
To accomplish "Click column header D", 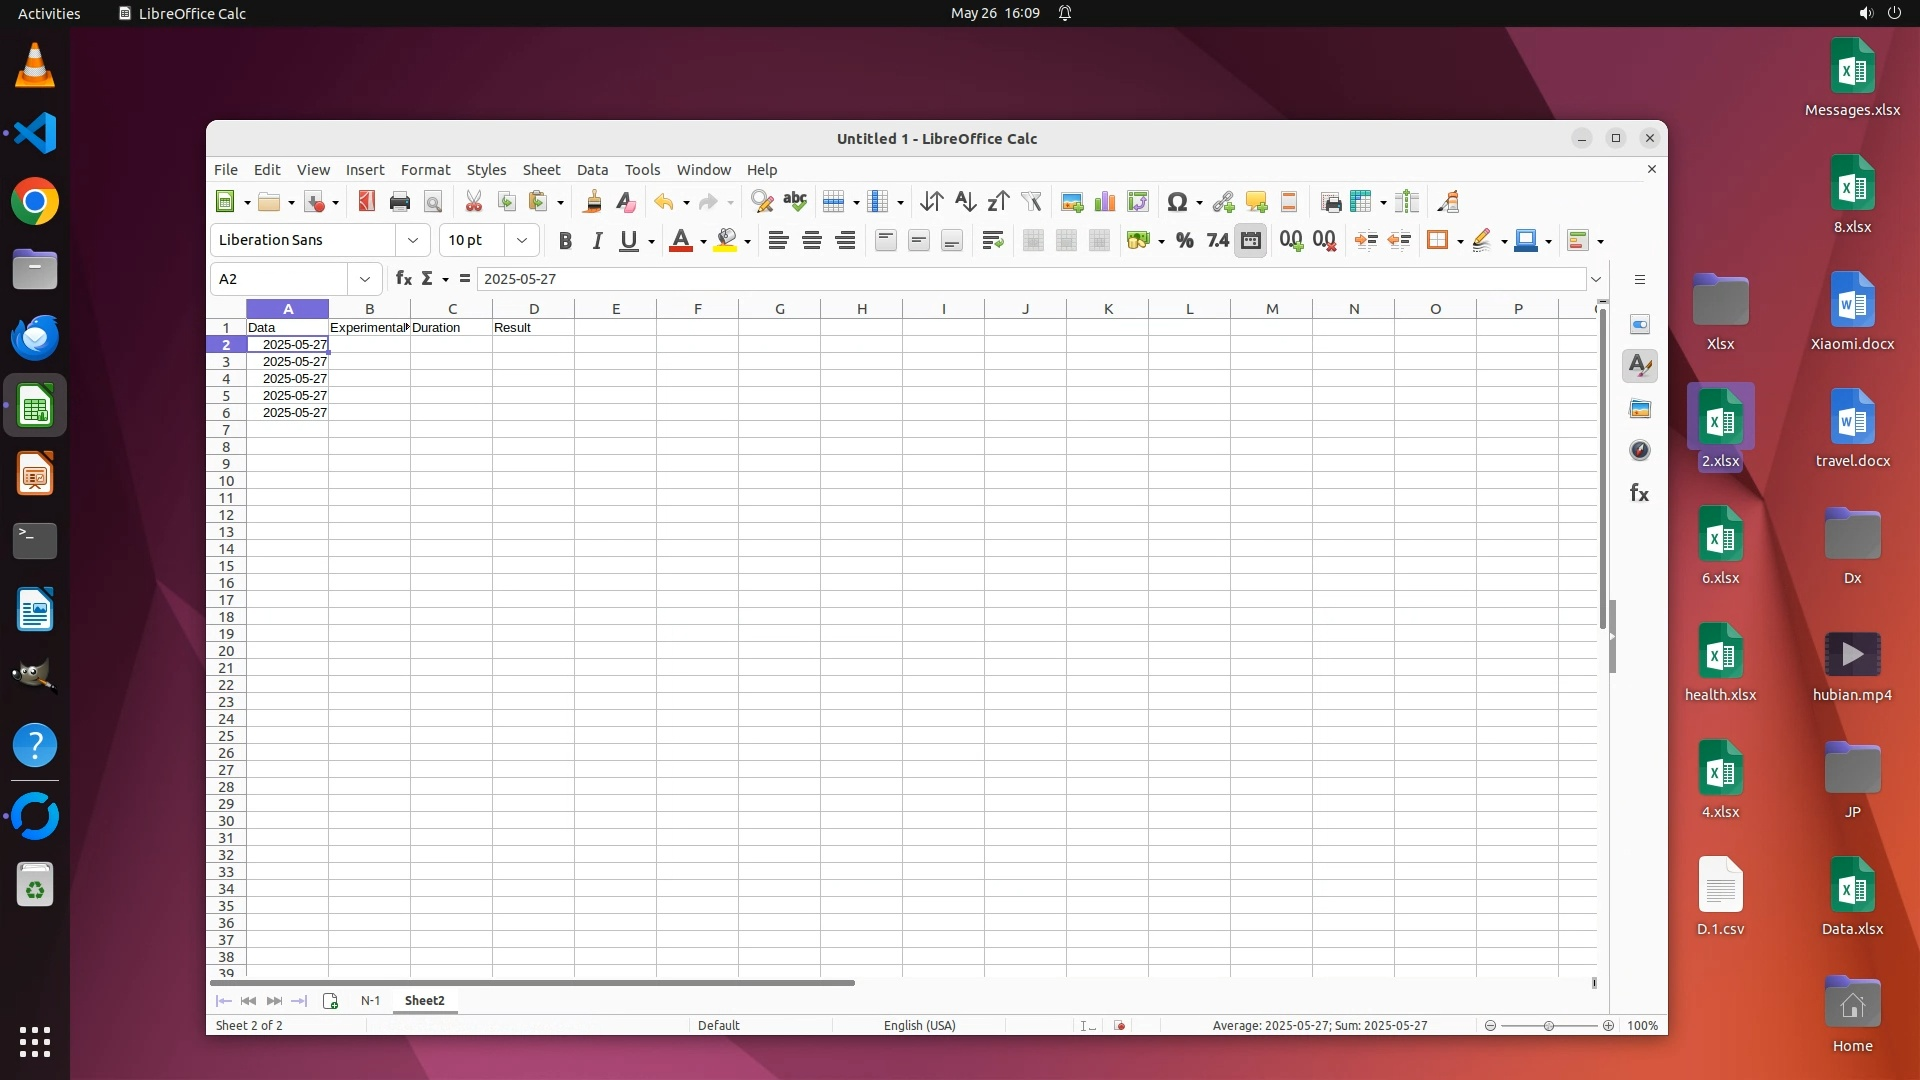I will coord(533,309).
